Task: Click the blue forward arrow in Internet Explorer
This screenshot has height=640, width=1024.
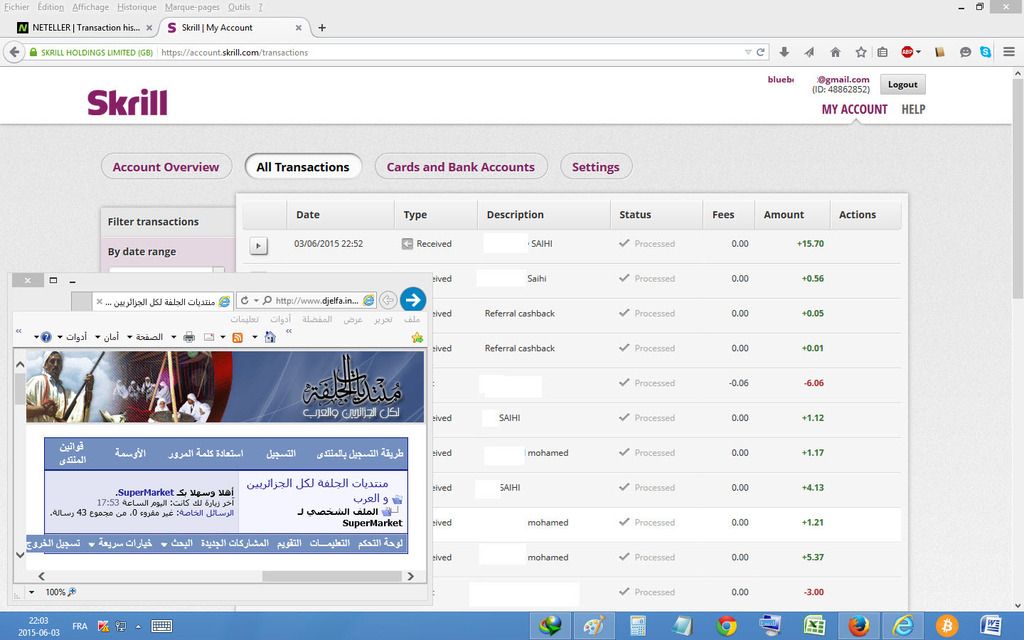Action: point(413,300)
